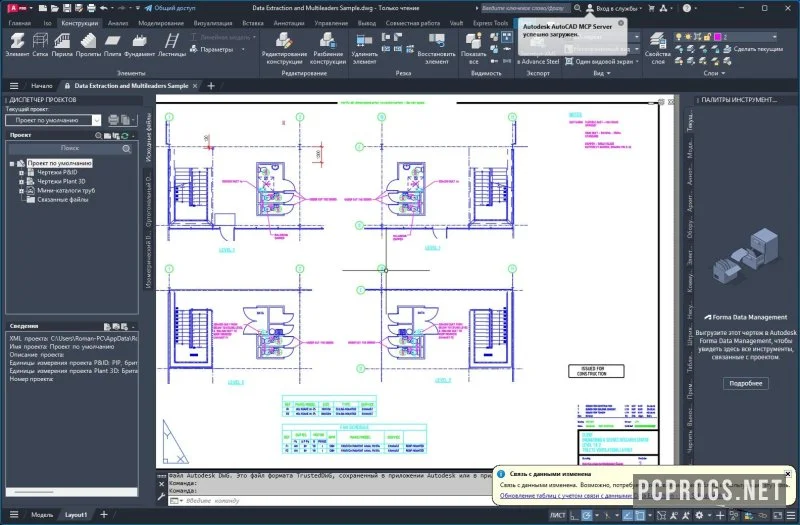Close the data link notification balloon
Viewport: 800px width, 525px height.
tap(787, 473)
